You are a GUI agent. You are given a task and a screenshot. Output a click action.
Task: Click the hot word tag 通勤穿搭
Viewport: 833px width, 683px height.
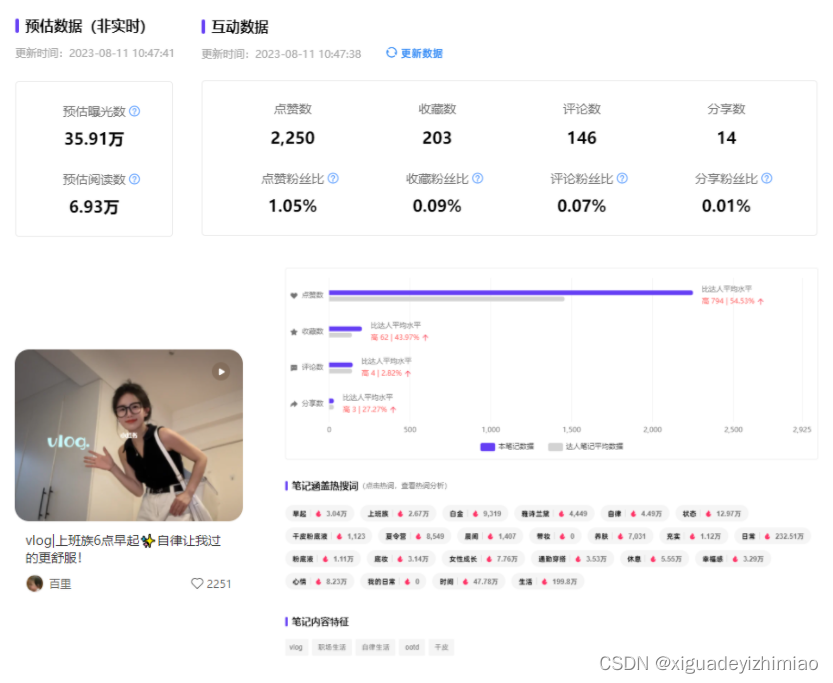(x=572, y=559)
